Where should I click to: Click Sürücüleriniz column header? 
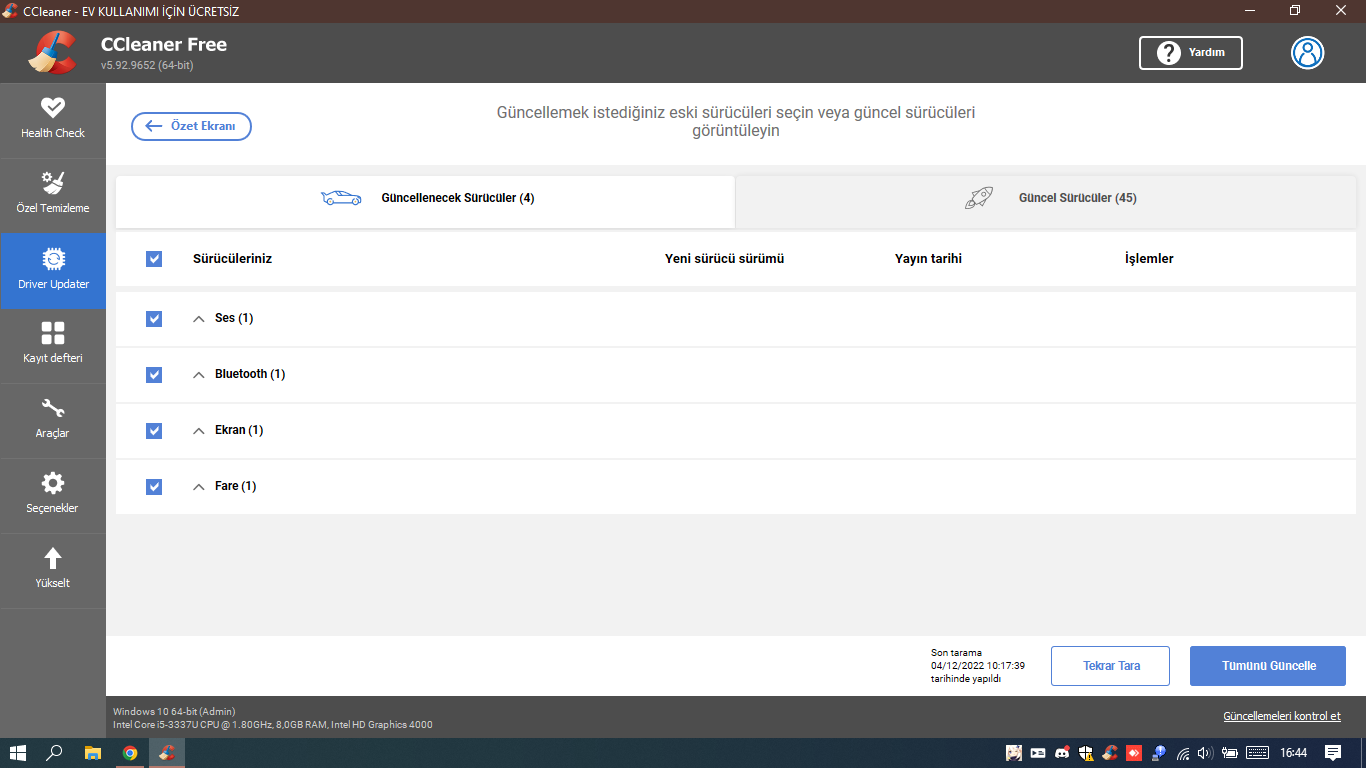click(232, 259)
